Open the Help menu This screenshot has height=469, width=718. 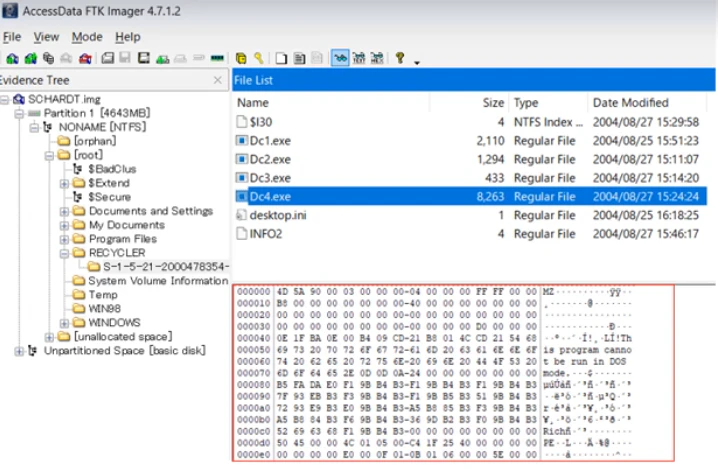128,37
